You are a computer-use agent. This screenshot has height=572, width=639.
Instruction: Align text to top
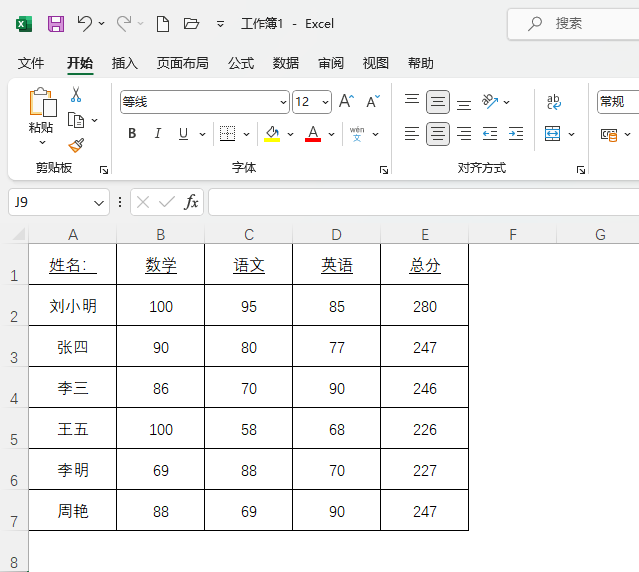coord(412,99)
